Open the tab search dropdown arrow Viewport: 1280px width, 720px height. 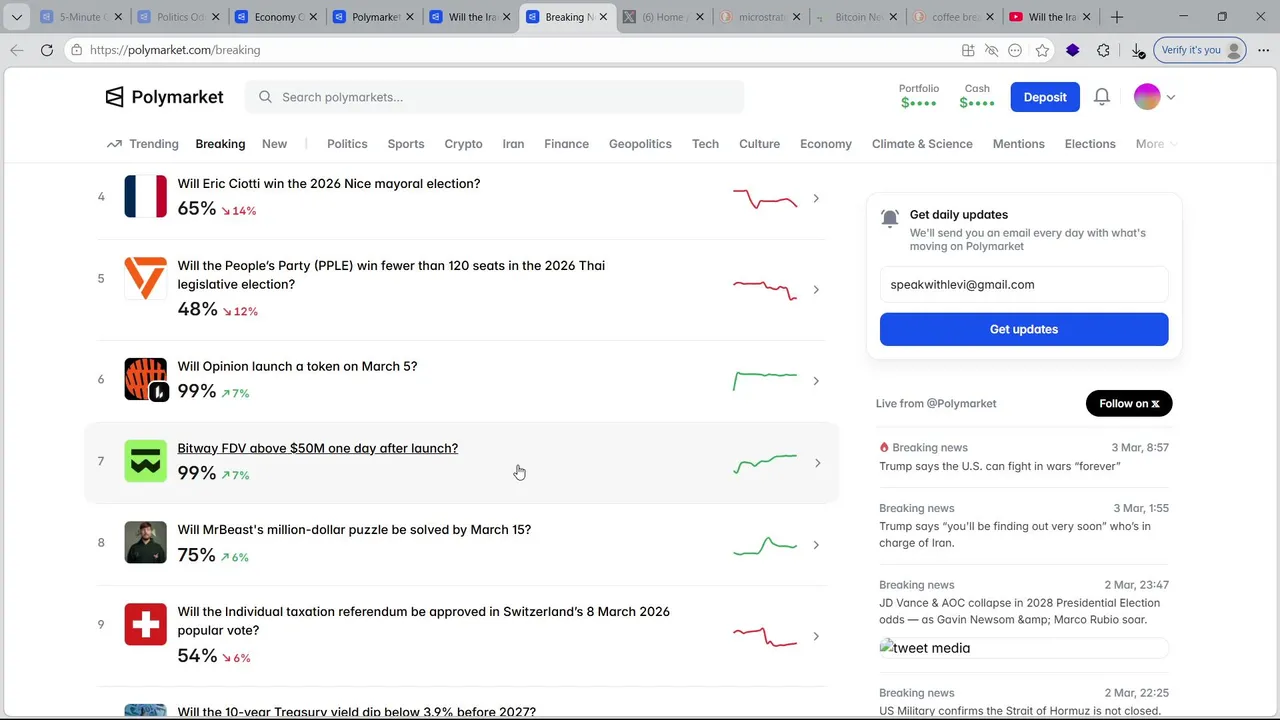(16, 17)
